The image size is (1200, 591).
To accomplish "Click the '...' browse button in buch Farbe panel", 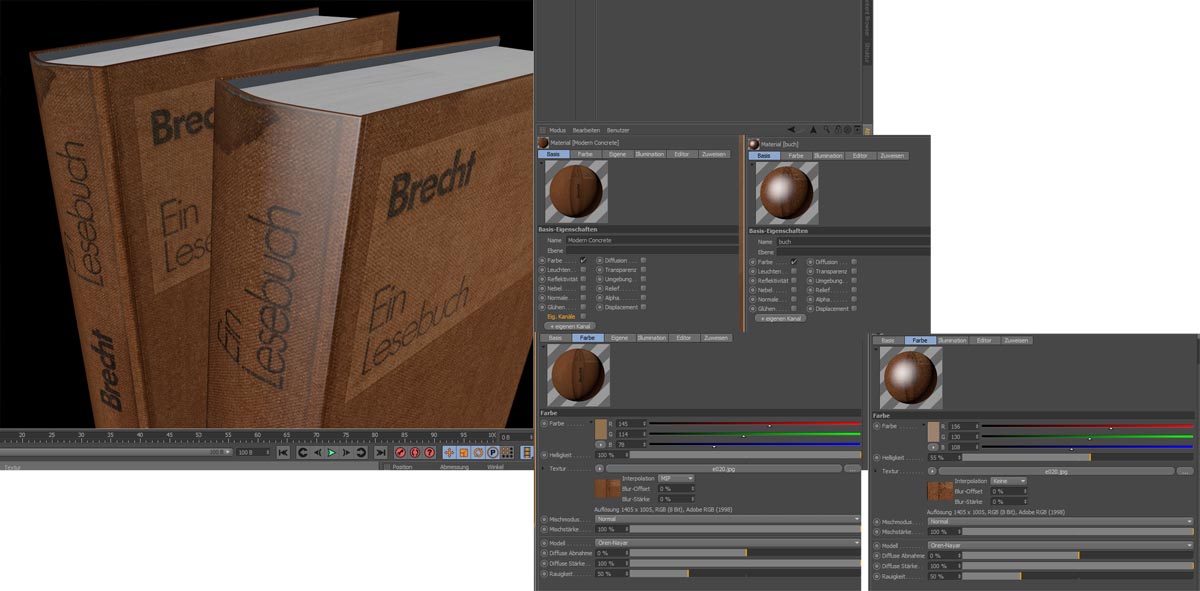I will [x=1184, y=470].
